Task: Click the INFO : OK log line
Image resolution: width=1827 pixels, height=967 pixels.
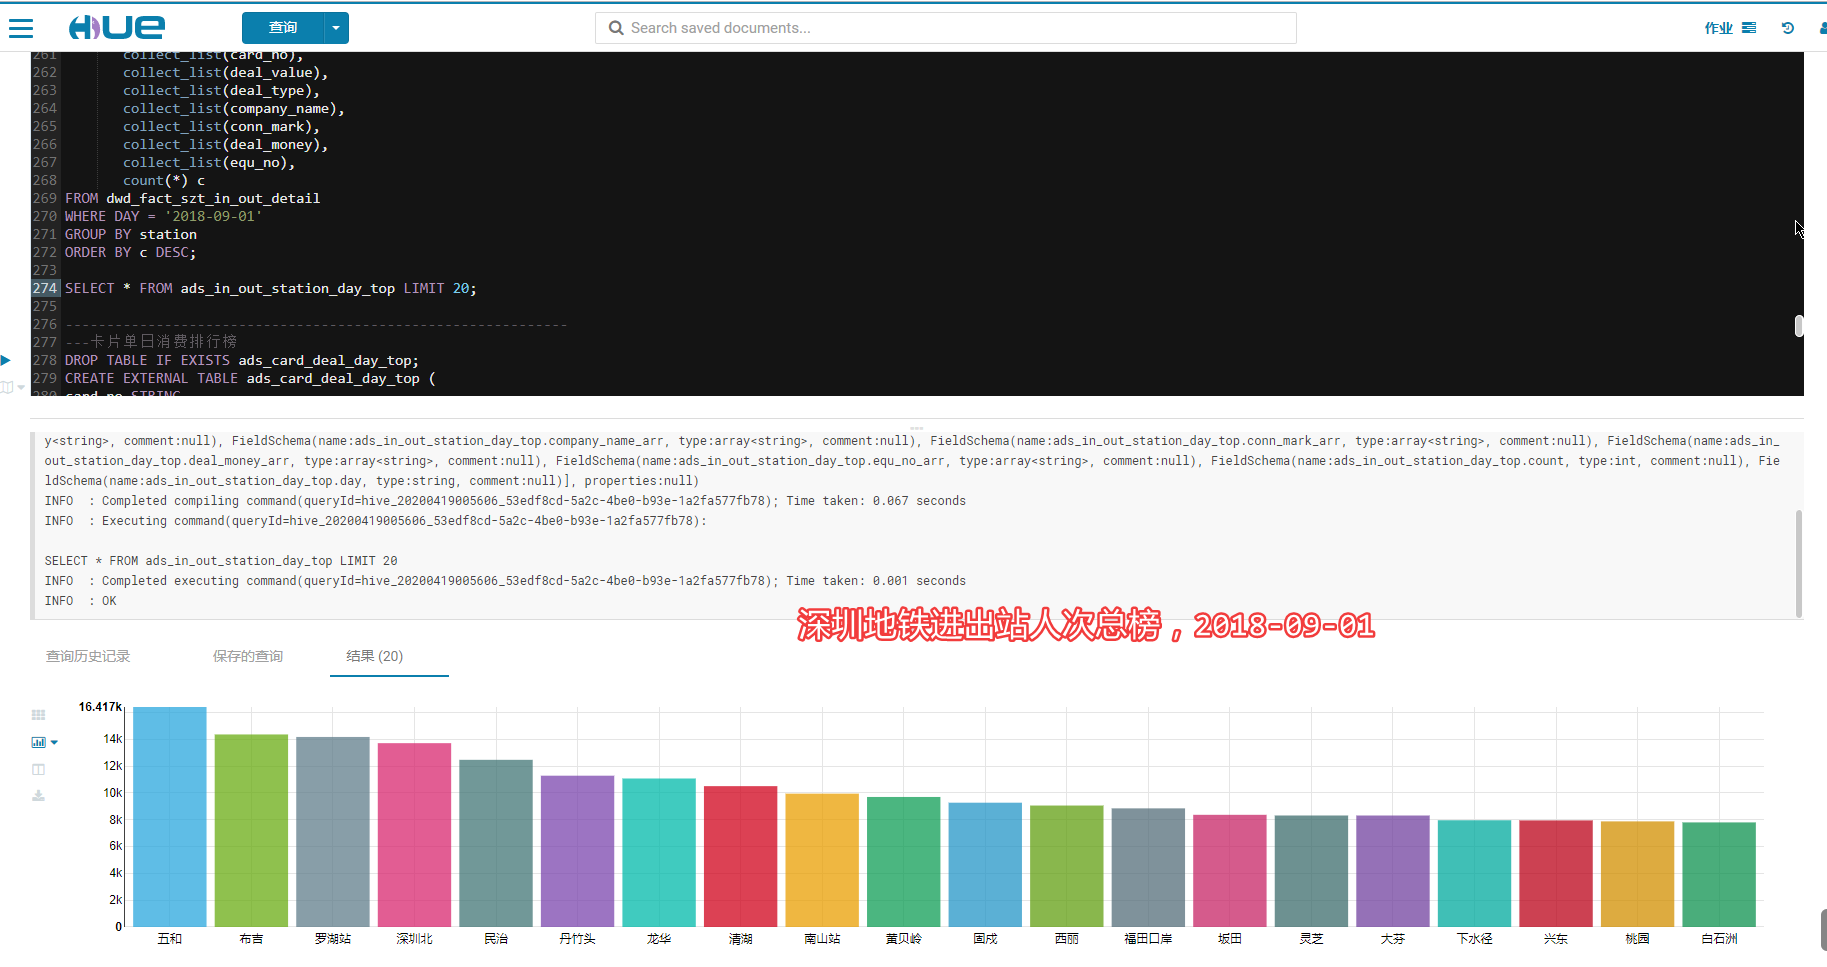Action: click(x=81, y=601)
